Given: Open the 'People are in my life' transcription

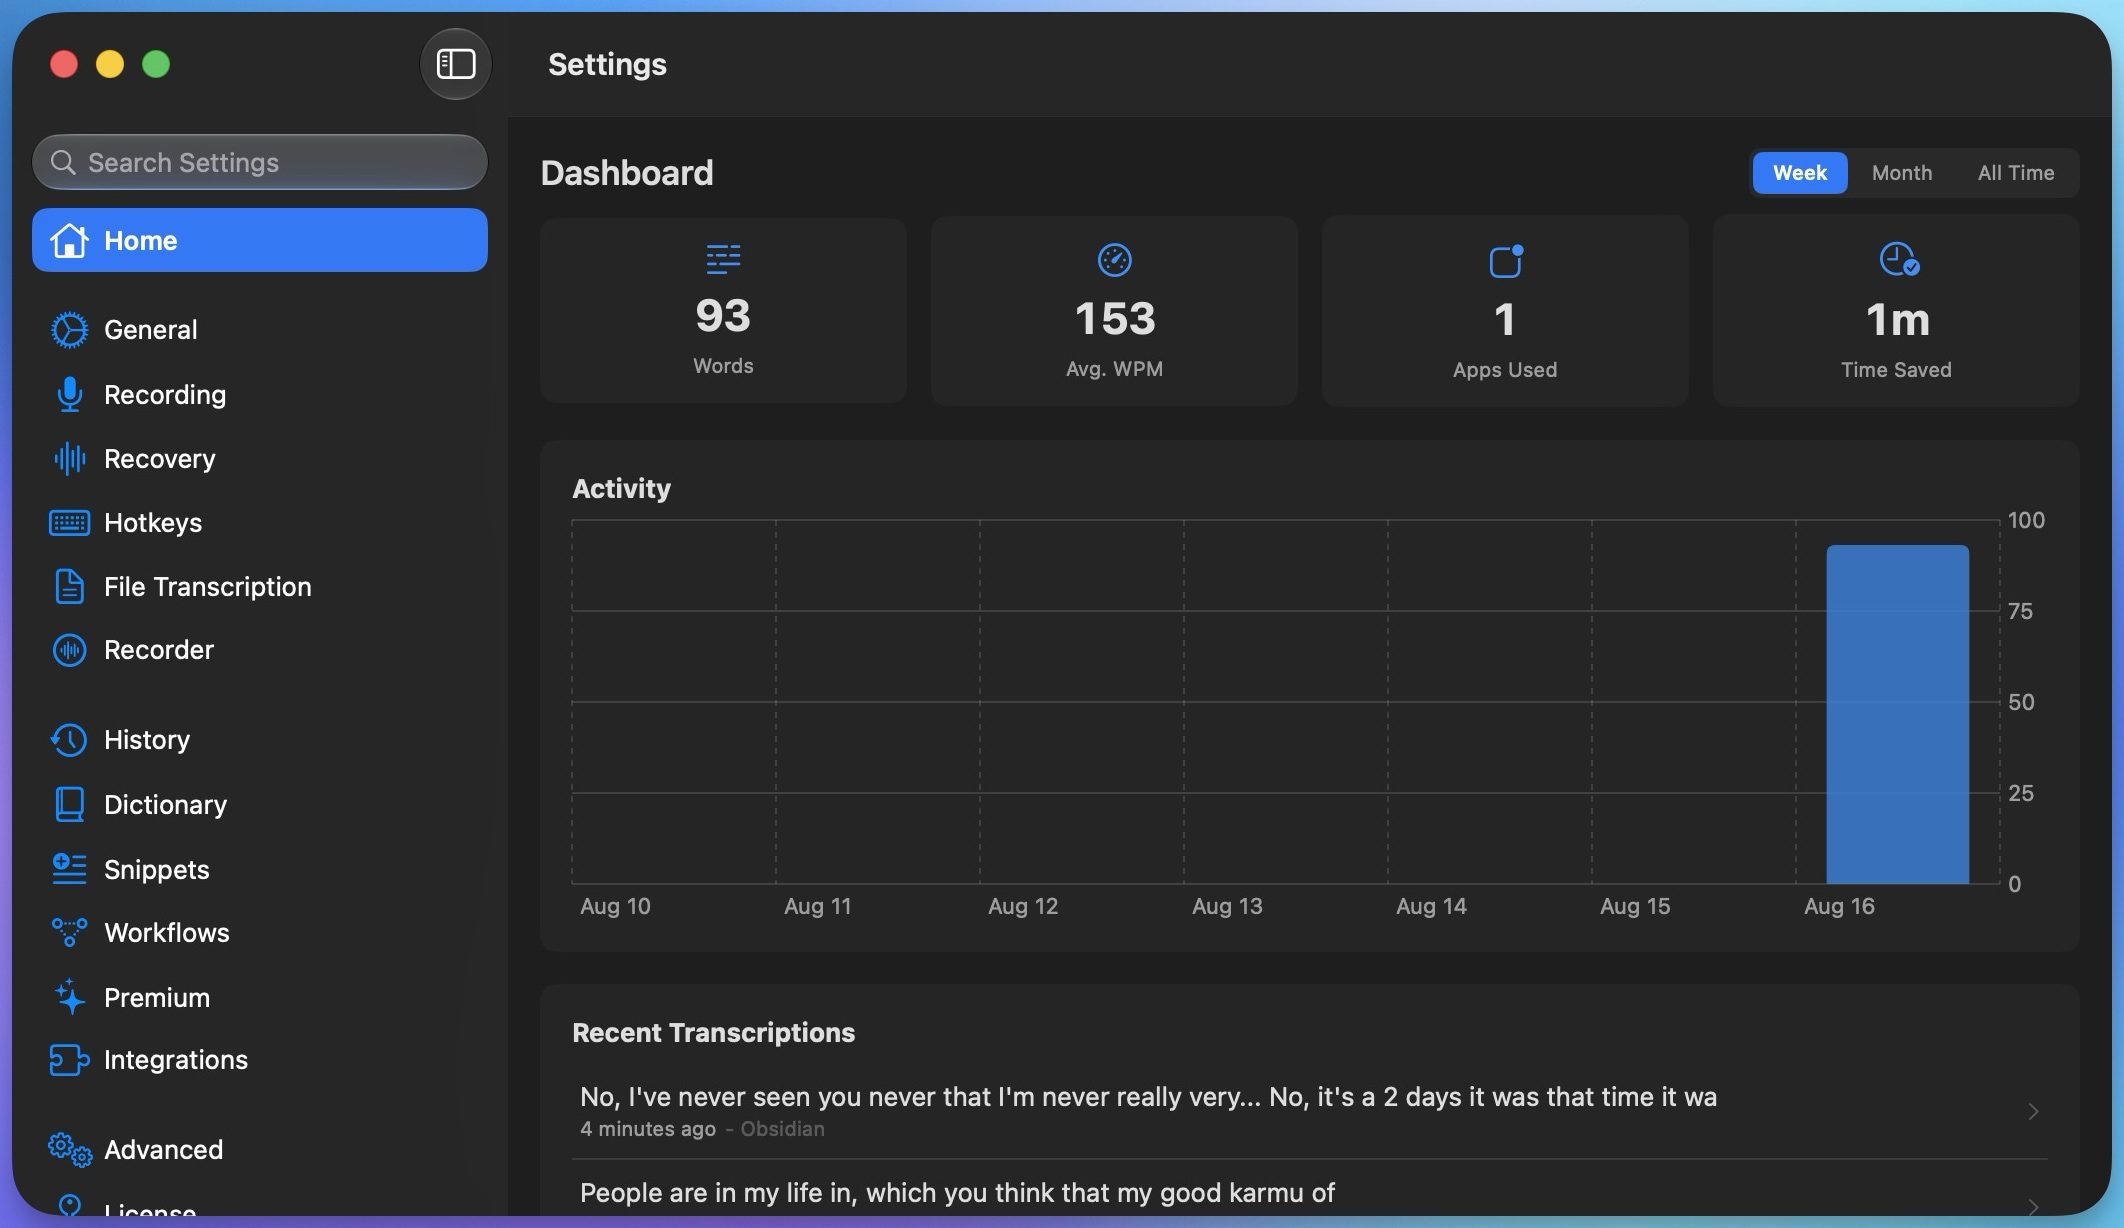Looking at the screenshot, I should (x=1309, y=1192).
